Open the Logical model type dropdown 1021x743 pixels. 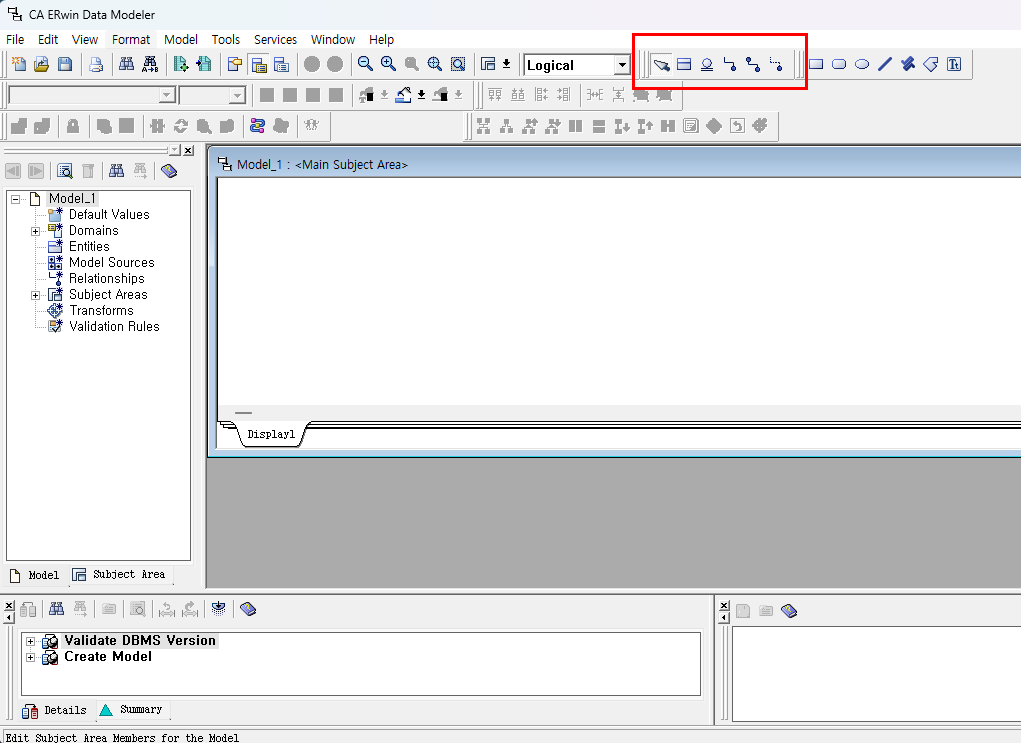[x=622, y=65]
